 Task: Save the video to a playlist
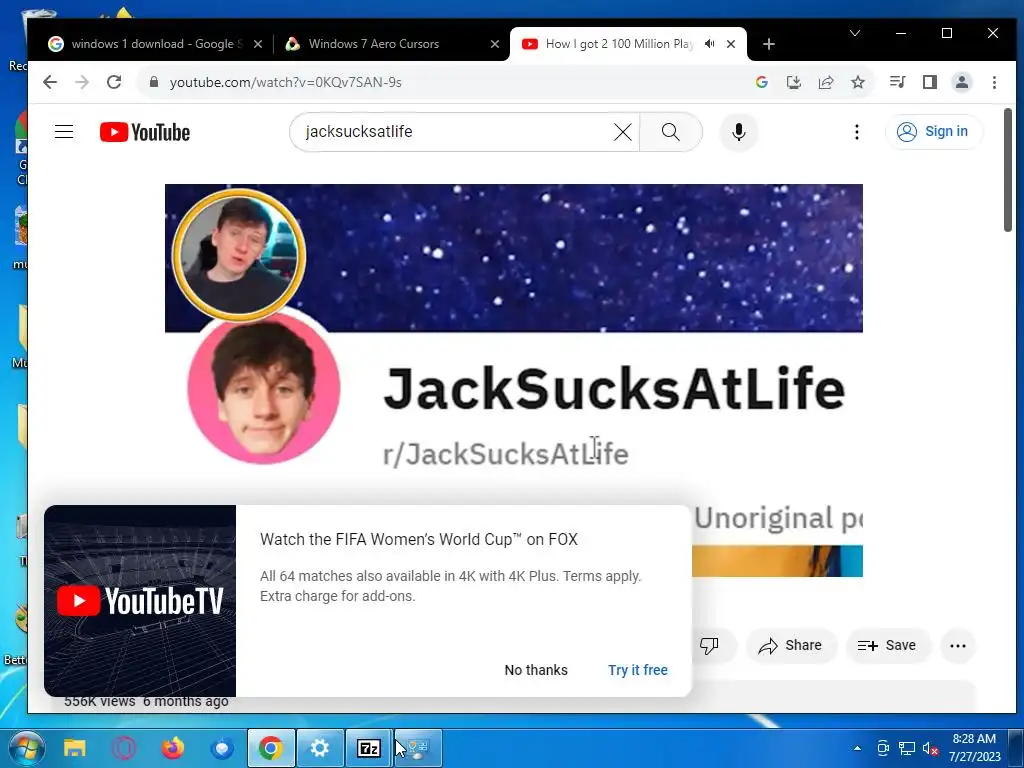point(887,646)
